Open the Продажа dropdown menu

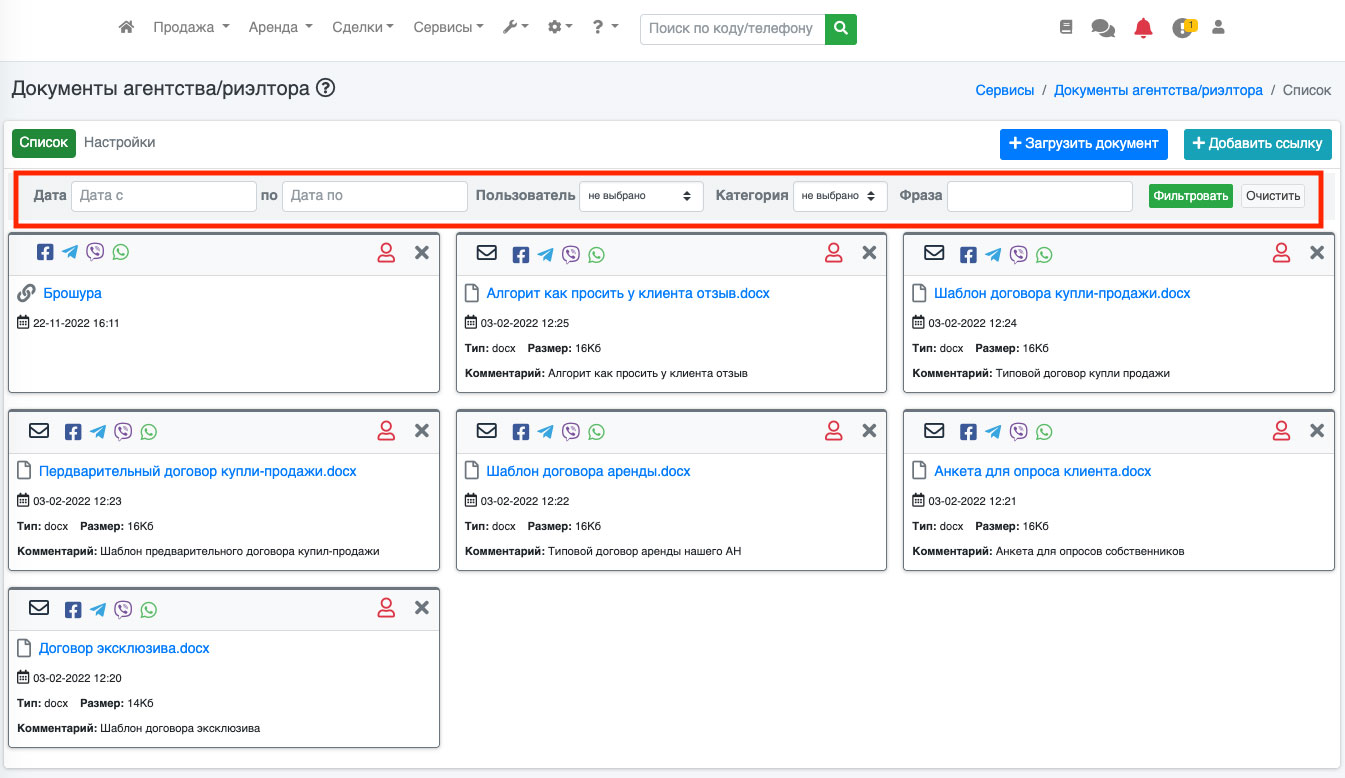tap(191, 28)
